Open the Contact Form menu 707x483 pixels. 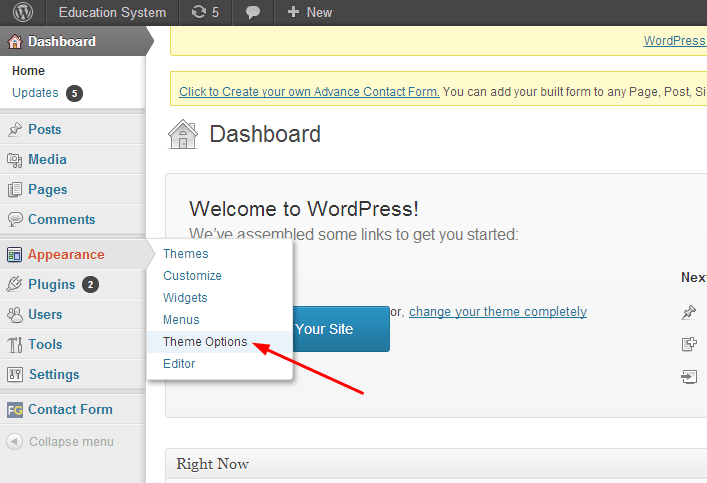click(x=73, y=409)
